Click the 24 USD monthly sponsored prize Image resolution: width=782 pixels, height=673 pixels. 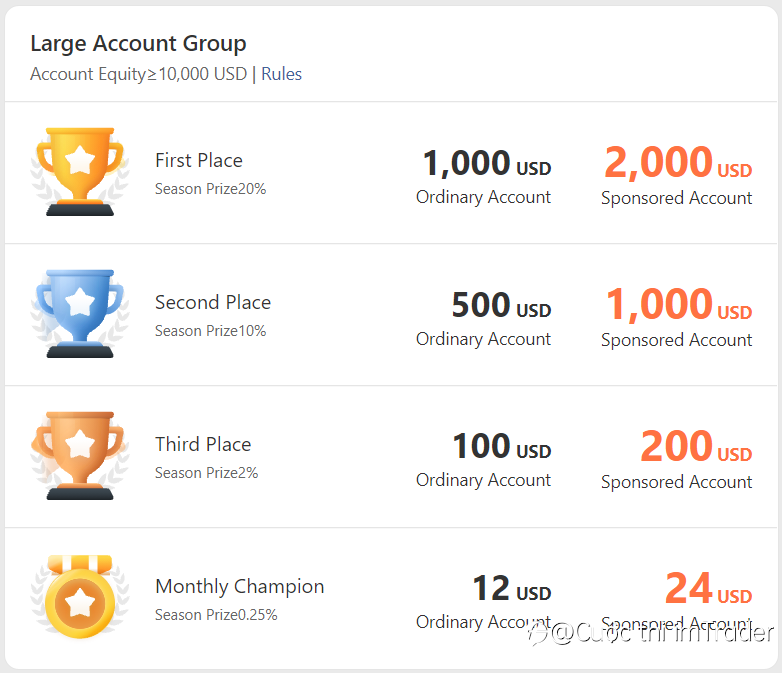tap(709, 588)
